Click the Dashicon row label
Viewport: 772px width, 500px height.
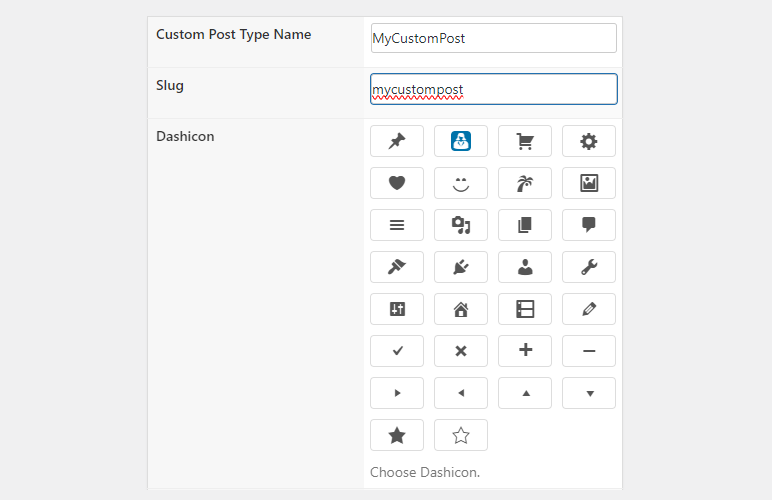tap(185, 136)
